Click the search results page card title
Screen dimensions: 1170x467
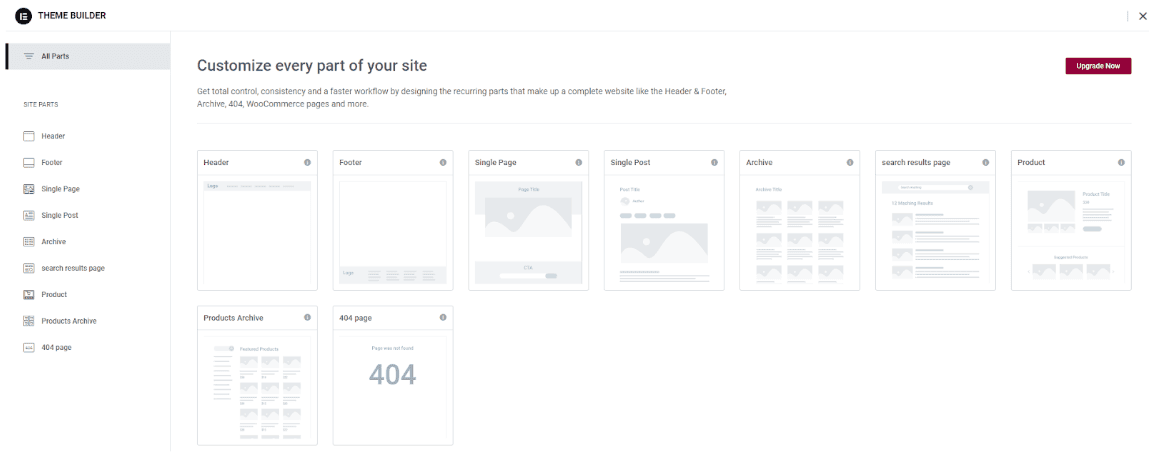pyautogui.click(x=916, y=163)
